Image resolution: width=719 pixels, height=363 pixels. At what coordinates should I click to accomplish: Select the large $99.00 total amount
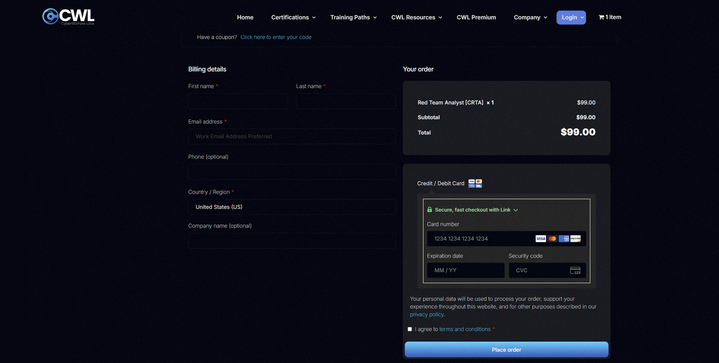[x=578, y=132]
